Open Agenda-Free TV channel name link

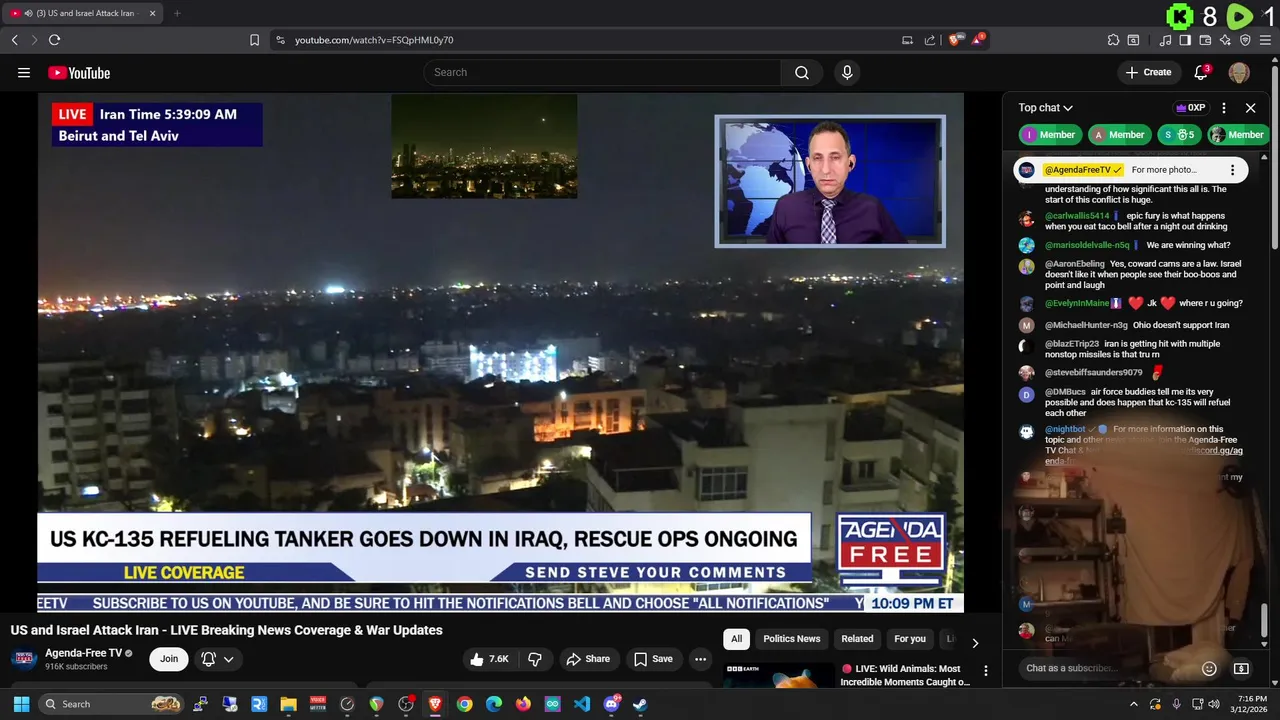click(x=83, y=653)
